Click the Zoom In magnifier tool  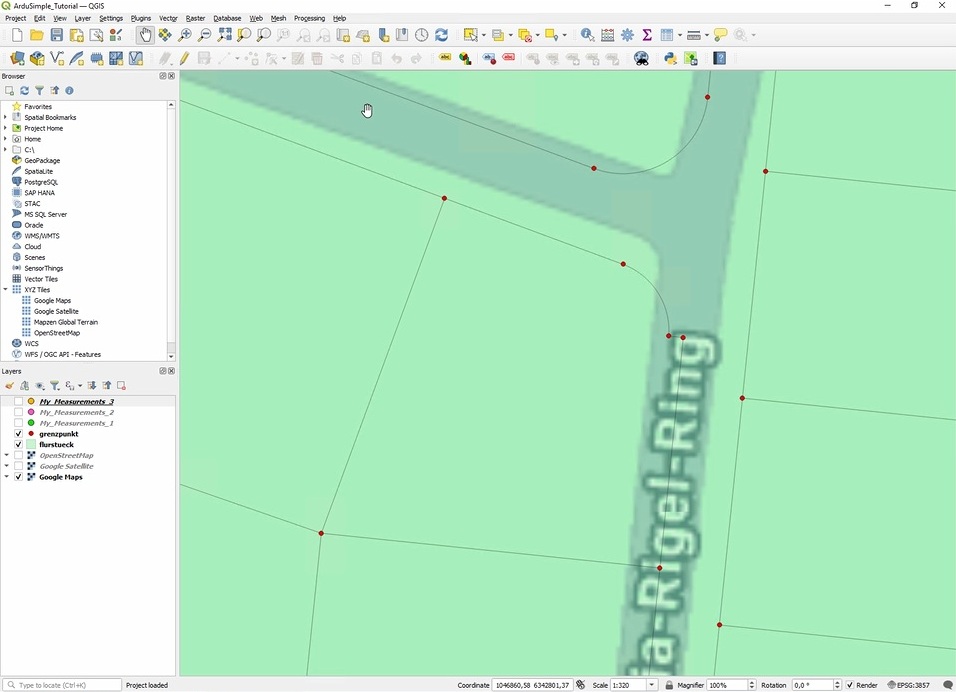185,35
